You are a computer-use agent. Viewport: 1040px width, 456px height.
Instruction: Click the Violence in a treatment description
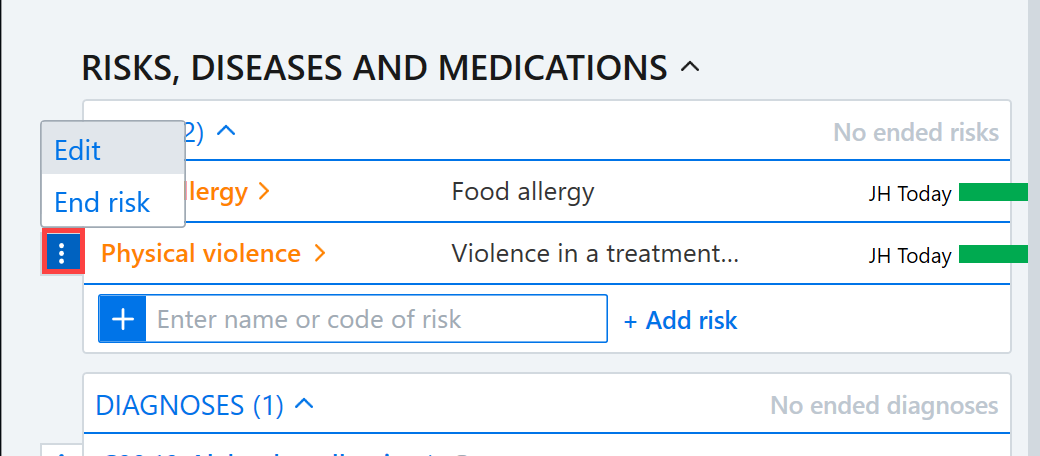click(595, 253)
